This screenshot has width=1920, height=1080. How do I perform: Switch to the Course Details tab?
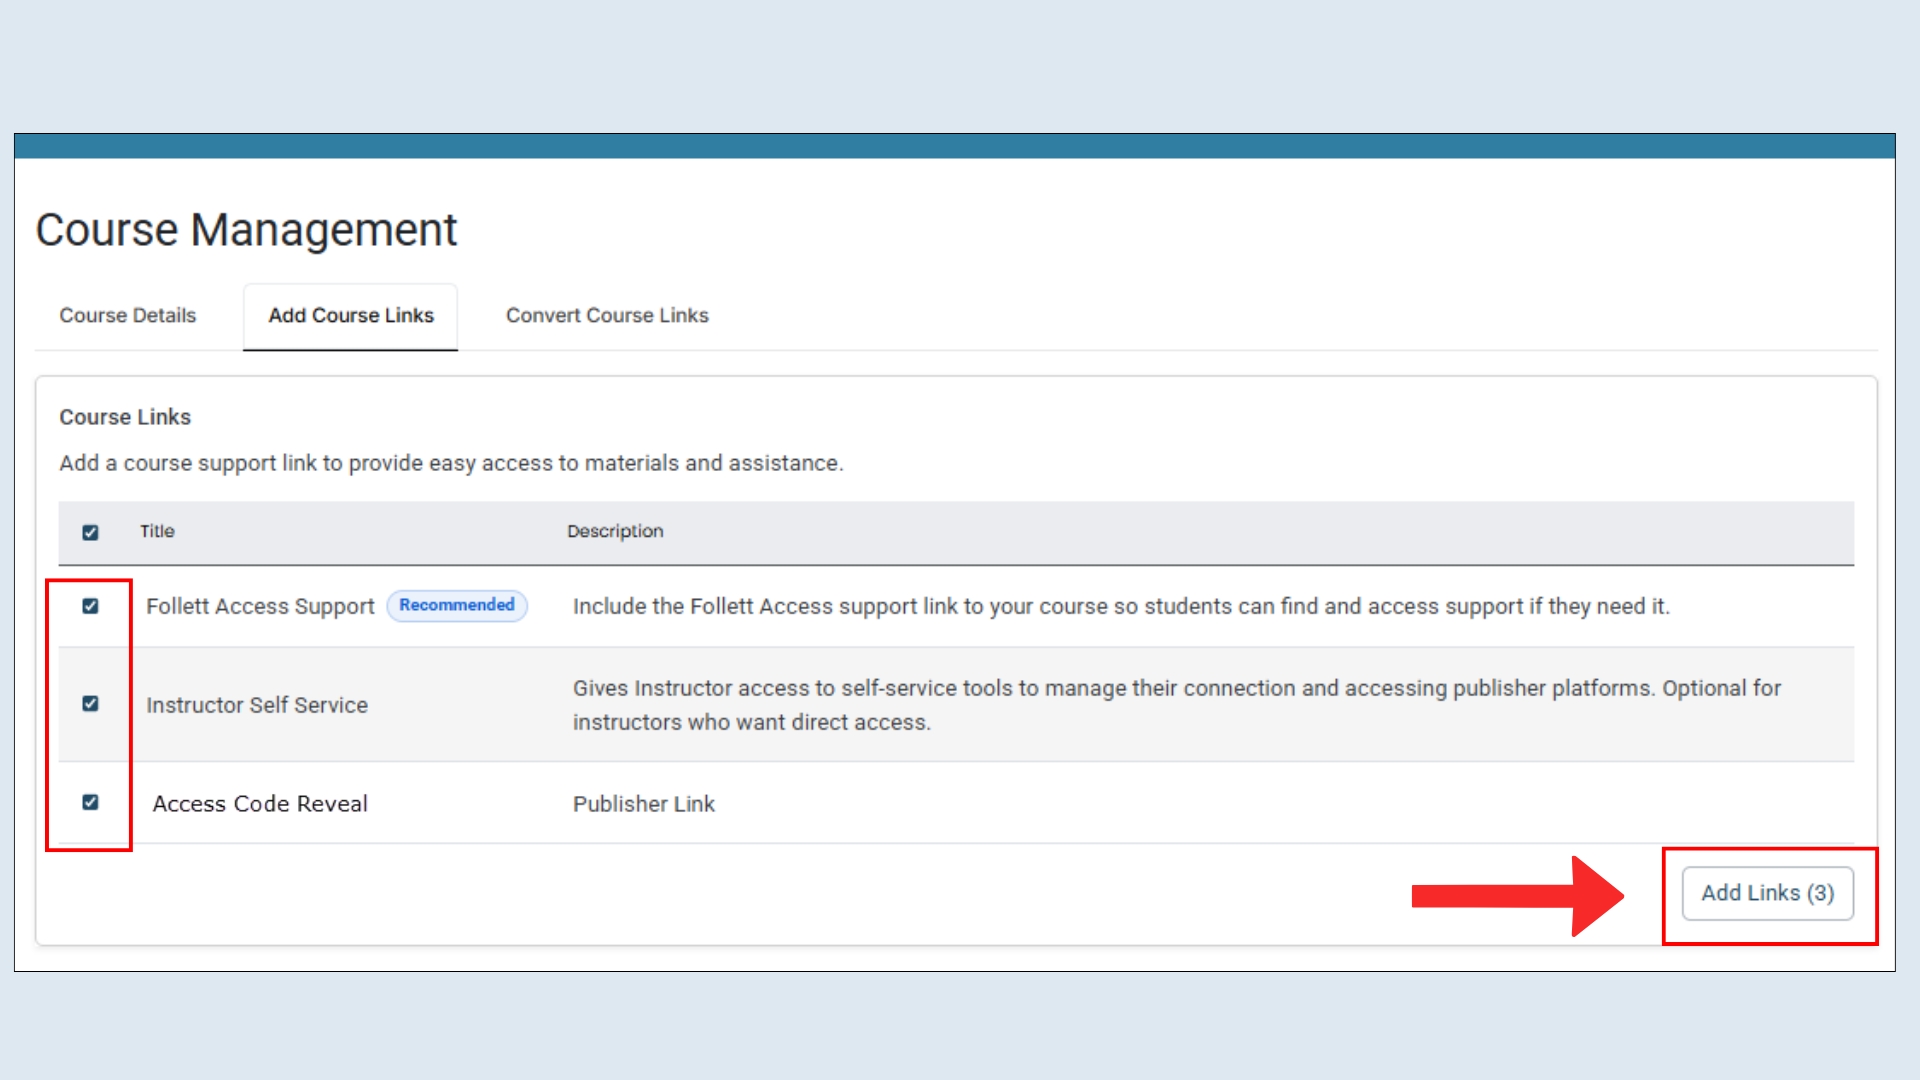coord(127,315)
